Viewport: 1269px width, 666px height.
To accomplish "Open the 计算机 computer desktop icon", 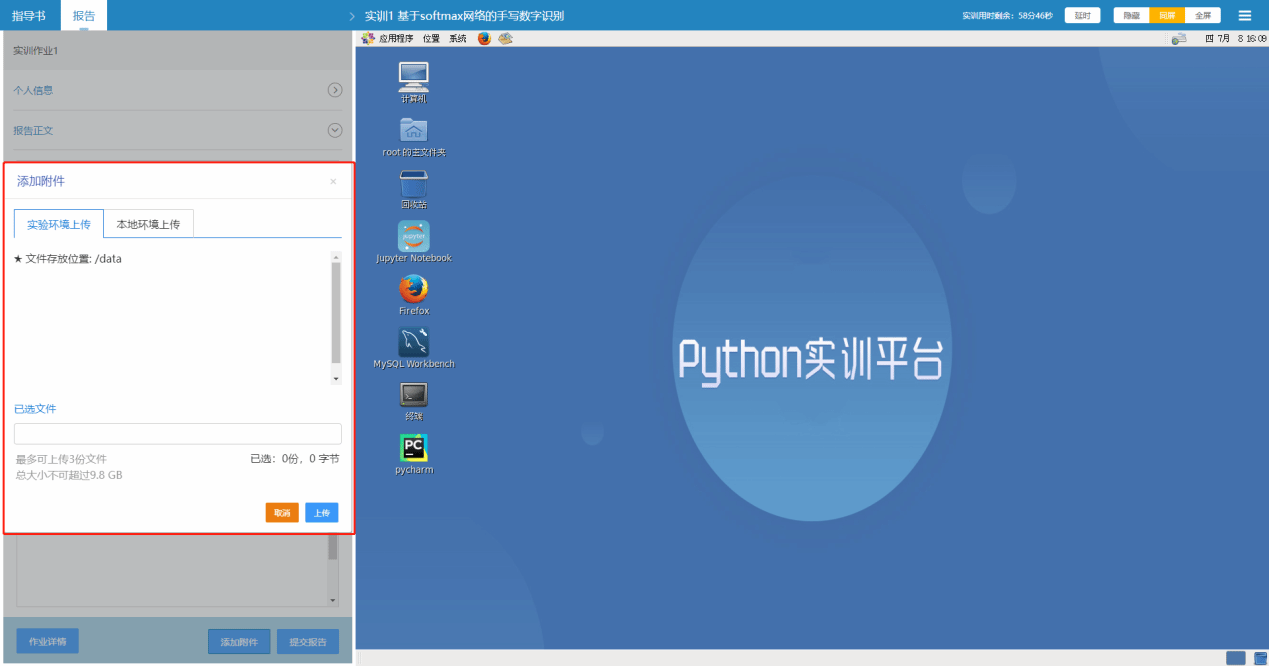I will pos(414,77).
